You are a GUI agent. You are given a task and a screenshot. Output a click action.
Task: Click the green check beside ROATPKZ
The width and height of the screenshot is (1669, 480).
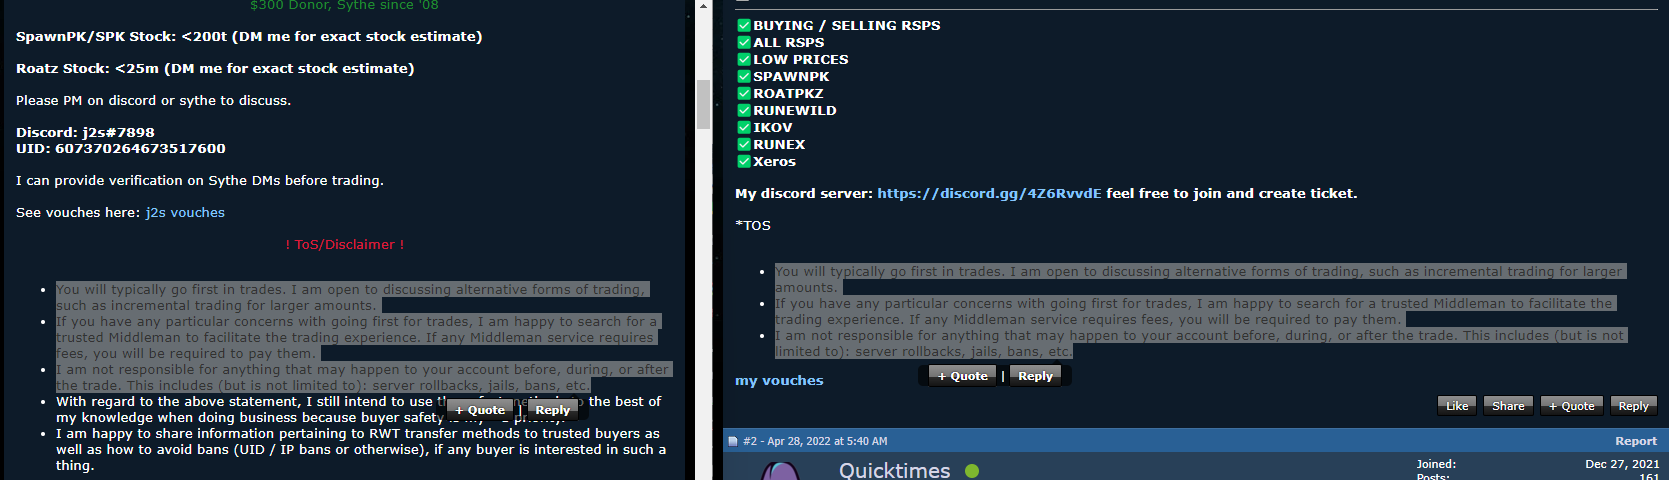tap(744, 93)
